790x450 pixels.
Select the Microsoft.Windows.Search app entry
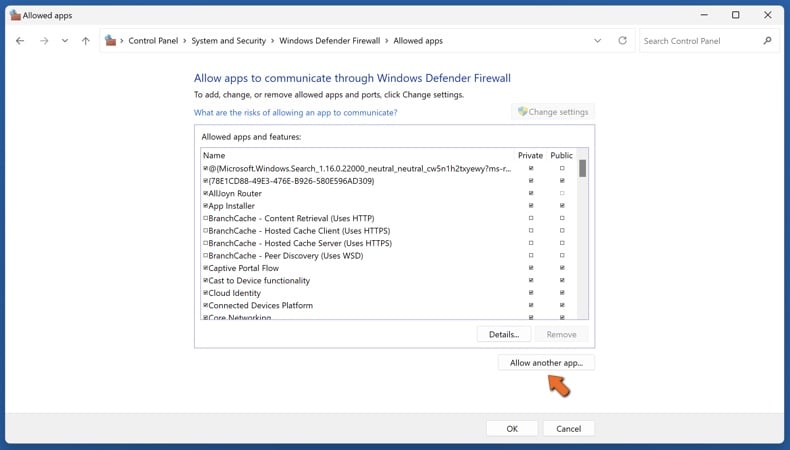coord(388,168)
